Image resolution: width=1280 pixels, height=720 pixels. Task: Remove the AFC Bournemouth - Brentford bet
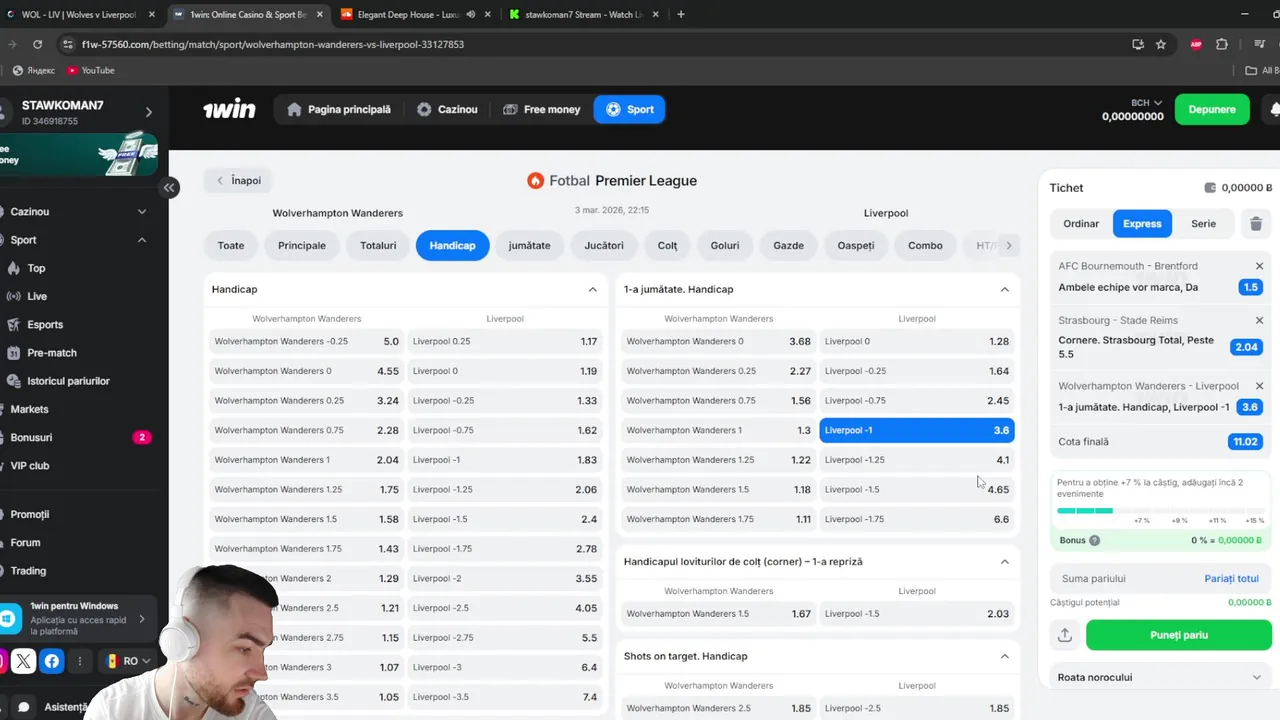coord(1259,266)
